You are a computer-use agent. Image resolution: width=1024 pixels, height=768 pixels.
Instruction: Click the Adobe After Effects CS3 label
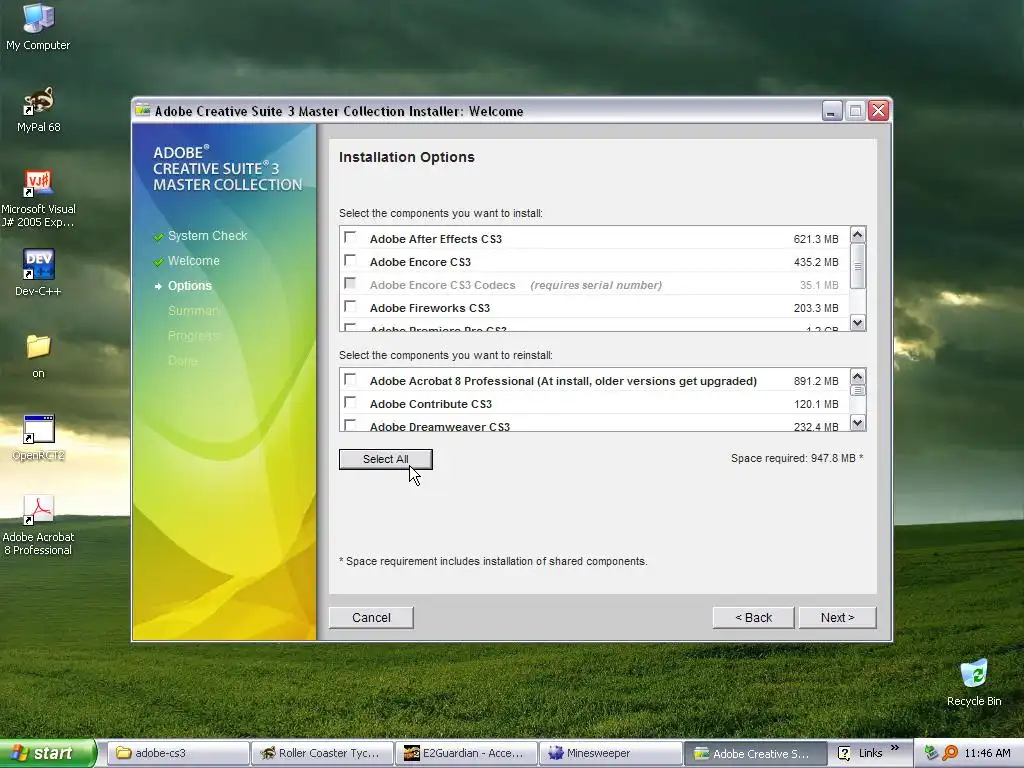(436, 239)
